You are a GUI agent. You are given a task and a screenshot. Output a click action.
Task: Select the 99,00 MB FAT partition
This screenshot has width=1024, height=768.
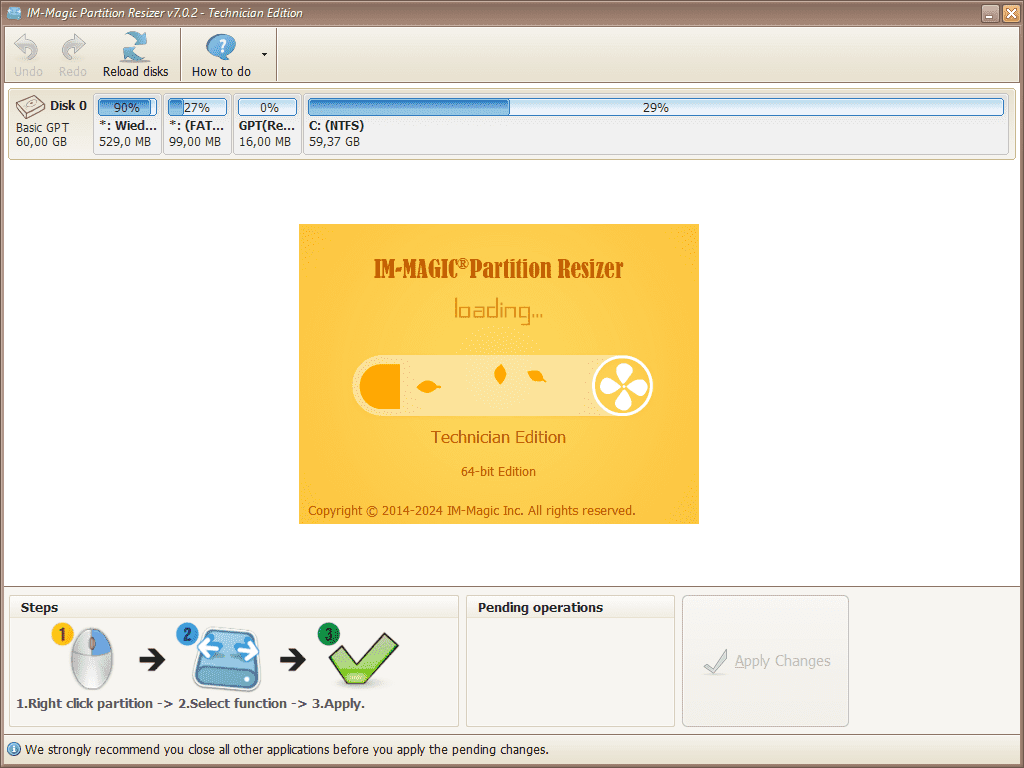coord(197,124)
